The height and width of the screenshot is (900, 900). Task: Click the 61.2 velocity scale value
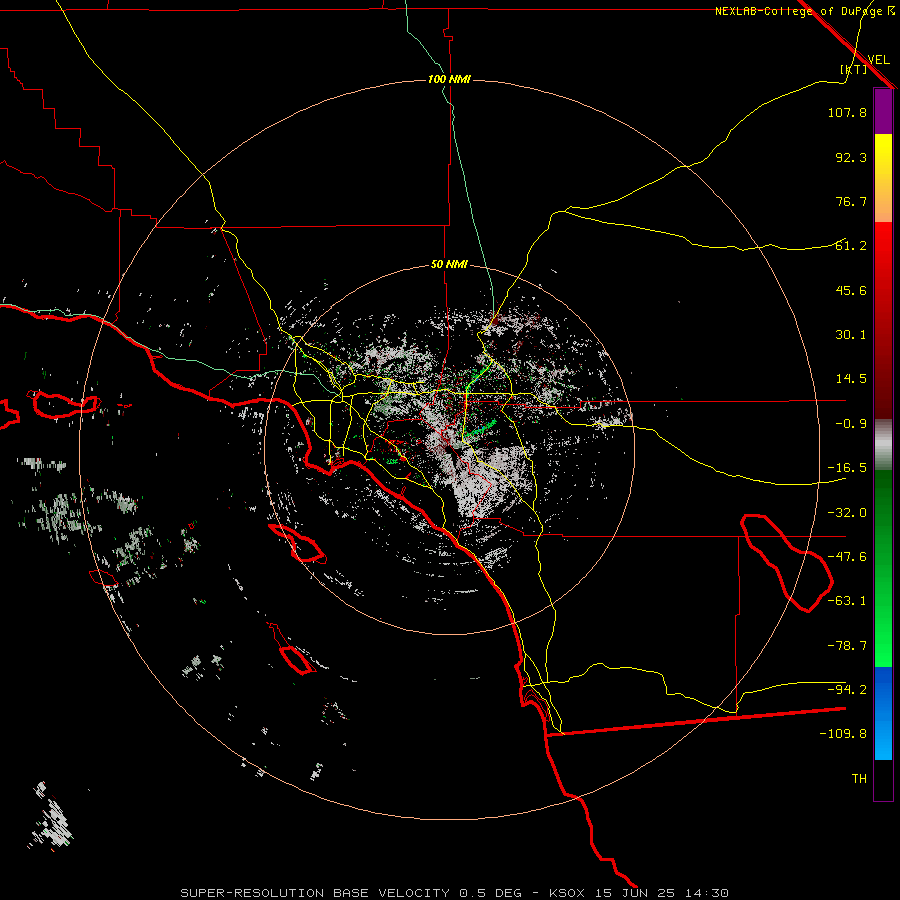click(x=851, y=246)
